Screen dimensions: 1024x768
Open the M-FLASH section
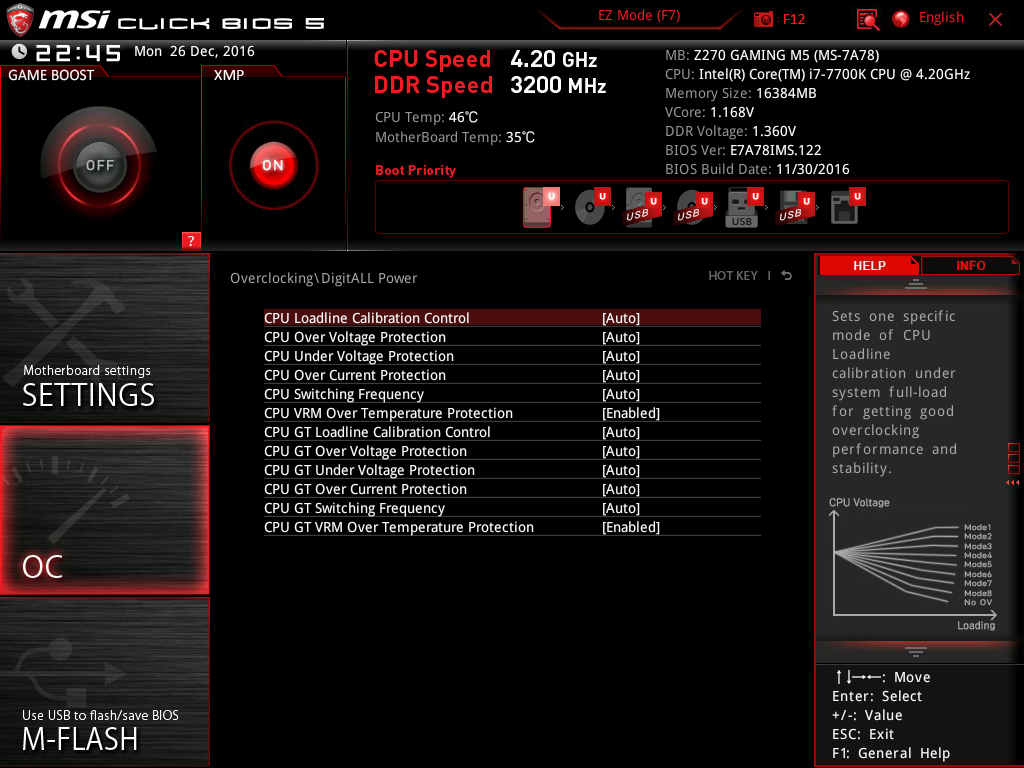(104, 682)
